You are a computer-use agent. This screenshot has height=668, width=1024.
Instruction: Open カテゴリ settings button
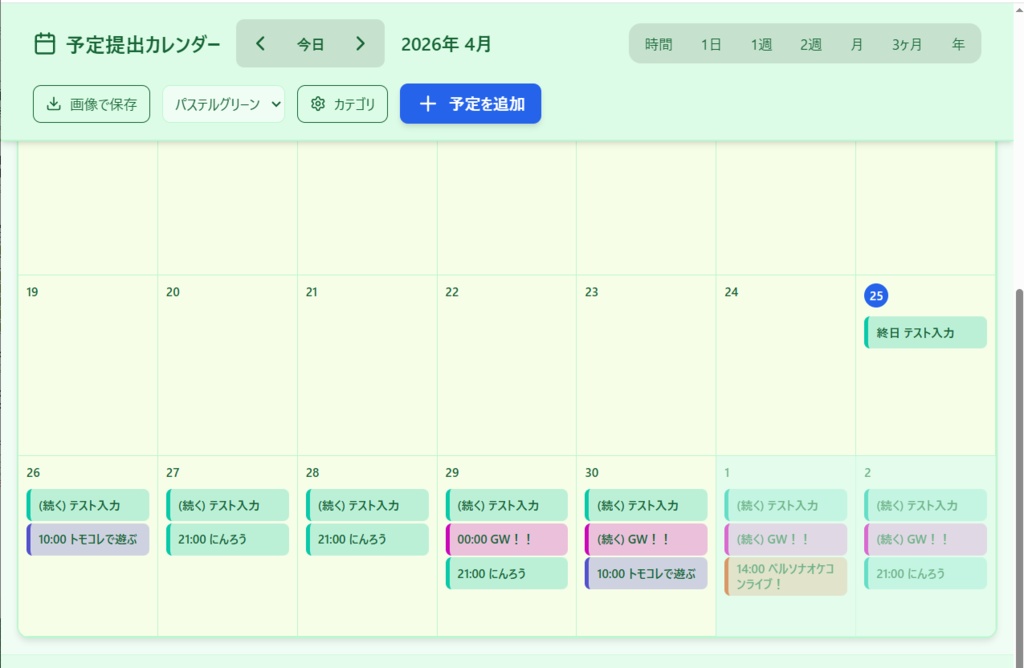(342, 104)
